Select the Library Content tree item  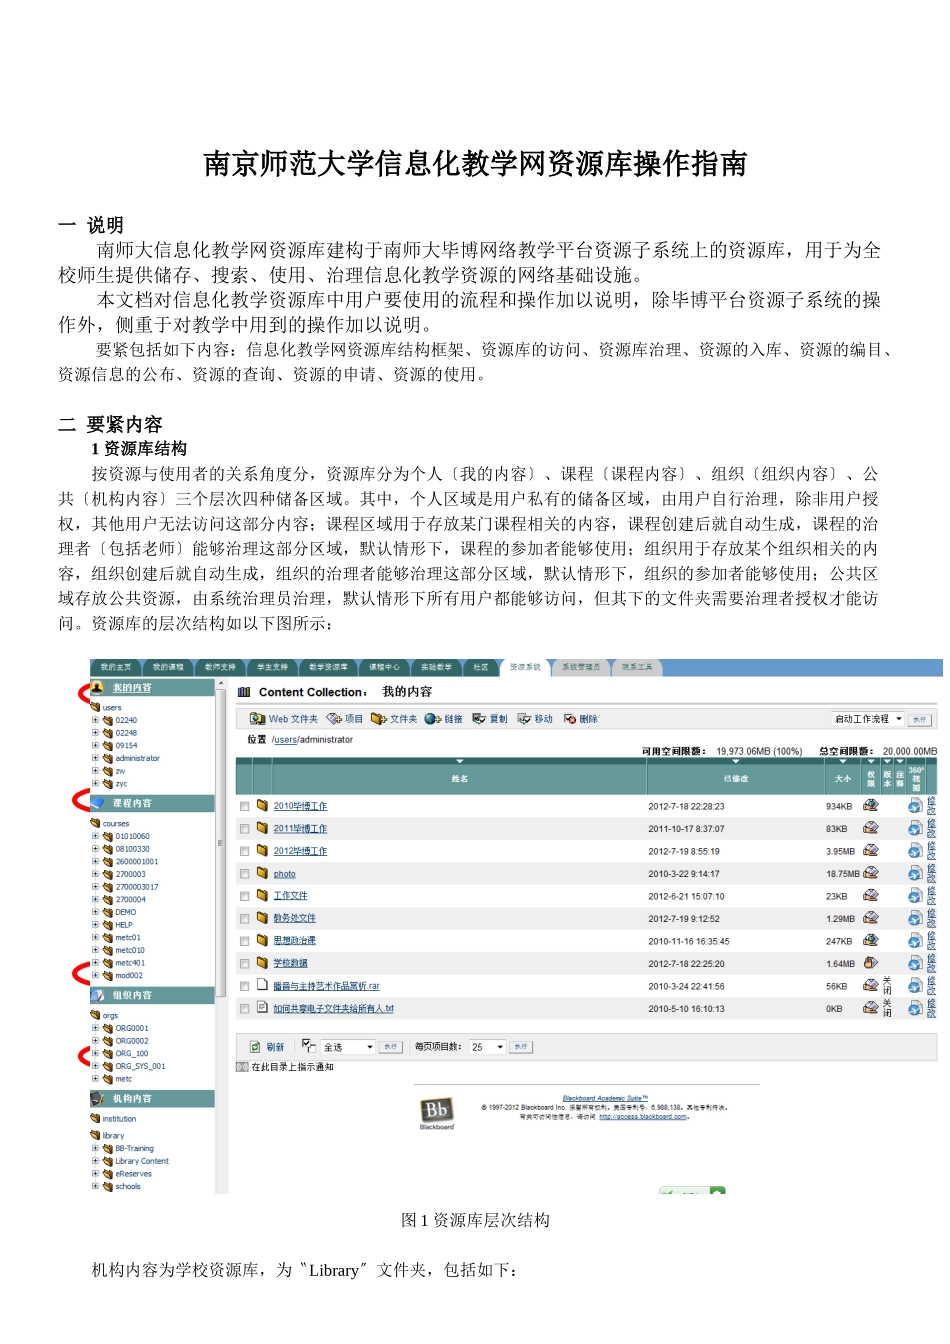coord(141,1162)
